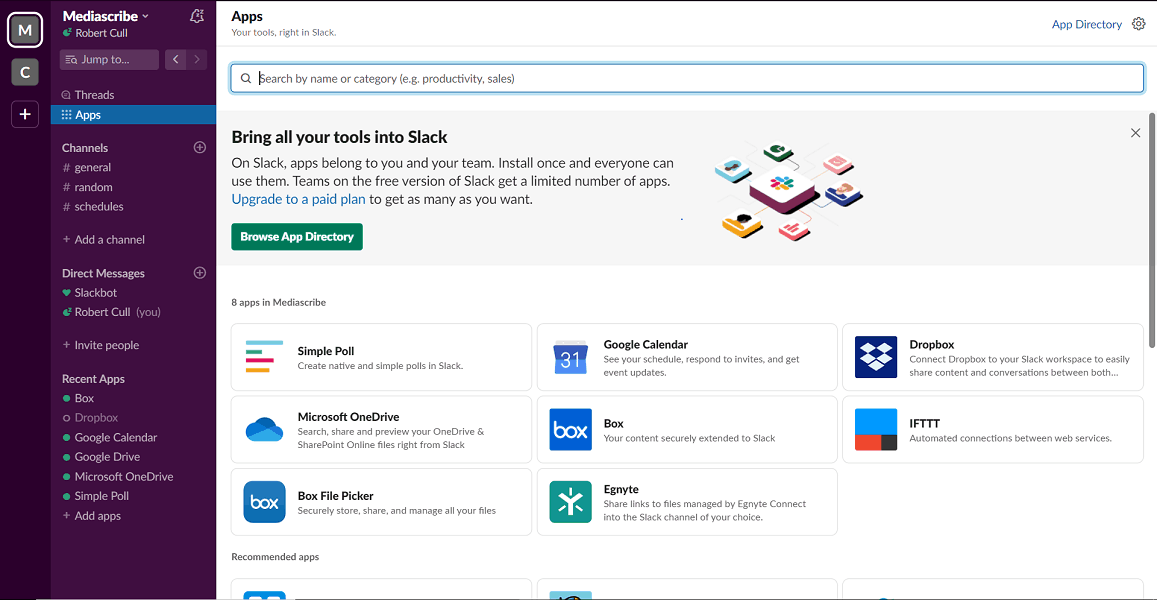Switch to the workspace icon labeled C
Screen dimensions: 1157x600
coord(25,72)
